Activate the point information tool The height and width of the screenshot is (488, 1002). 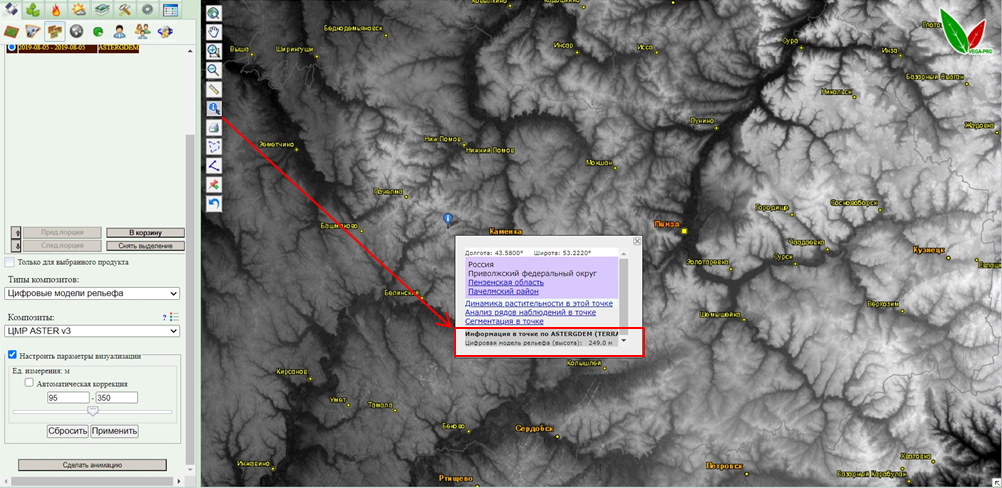[x=214, y=108]
